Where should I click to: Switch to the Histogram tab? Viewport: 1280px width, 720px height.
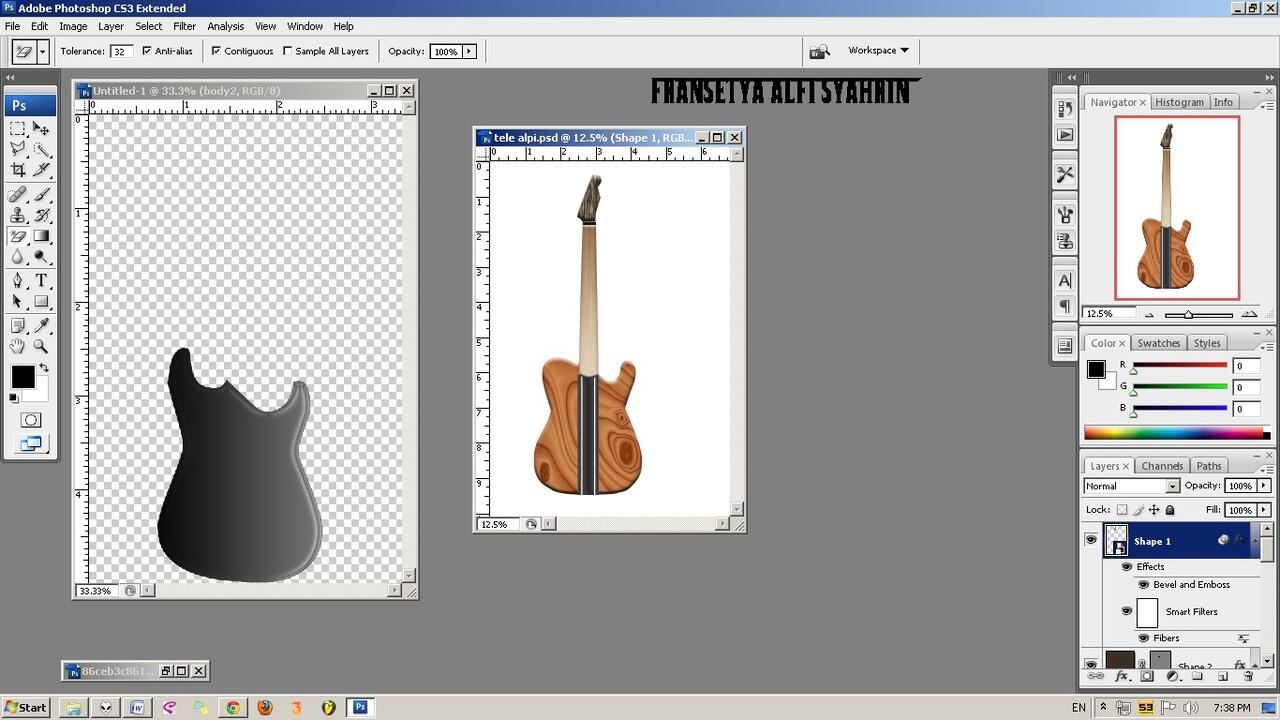(x=1179, y=102)
